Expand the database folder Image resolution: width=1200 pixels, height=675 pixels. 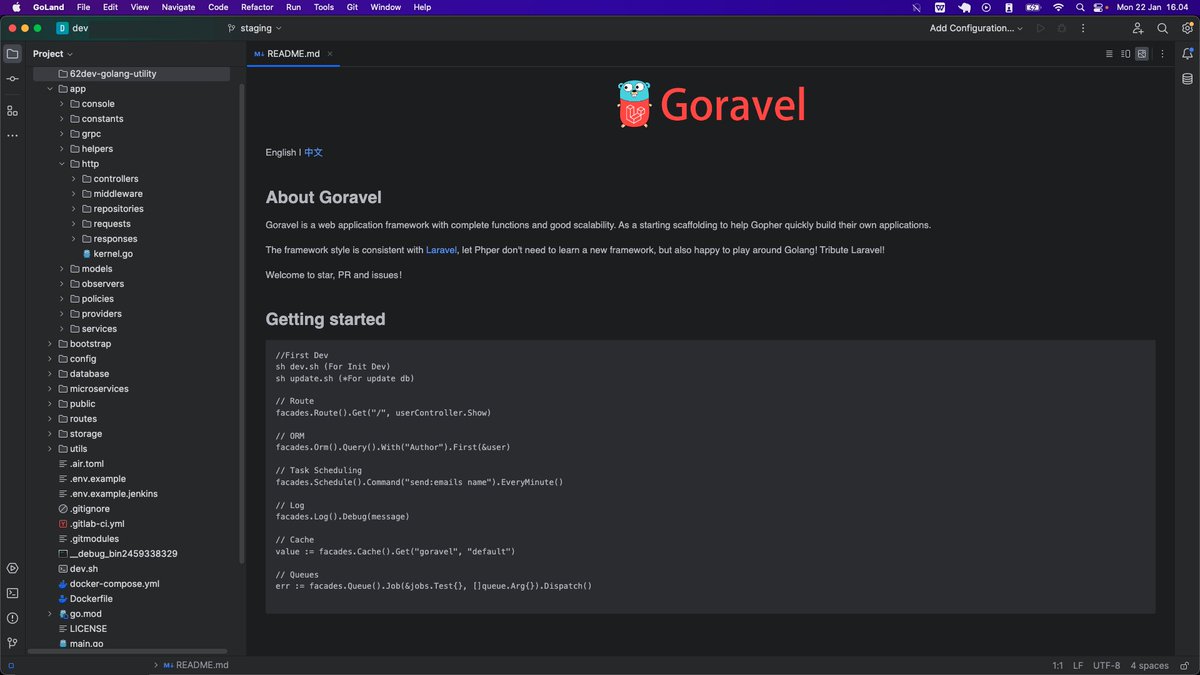[50, 374]
